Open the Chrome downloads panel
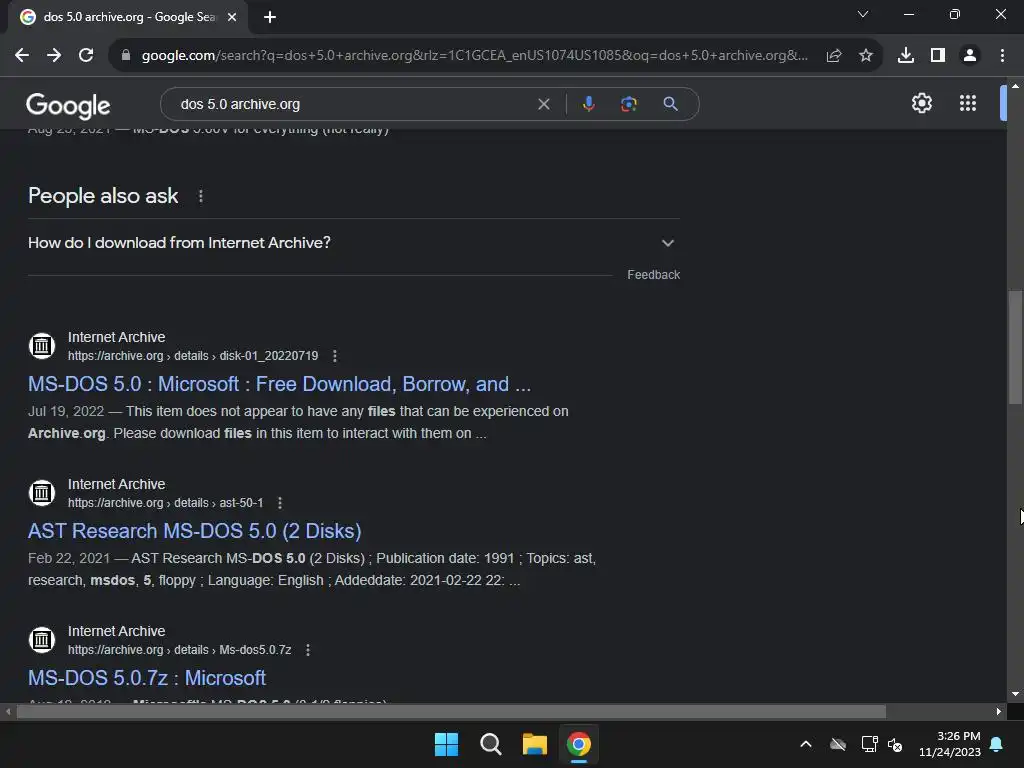The image size is (1024, 768). point(906,56)
